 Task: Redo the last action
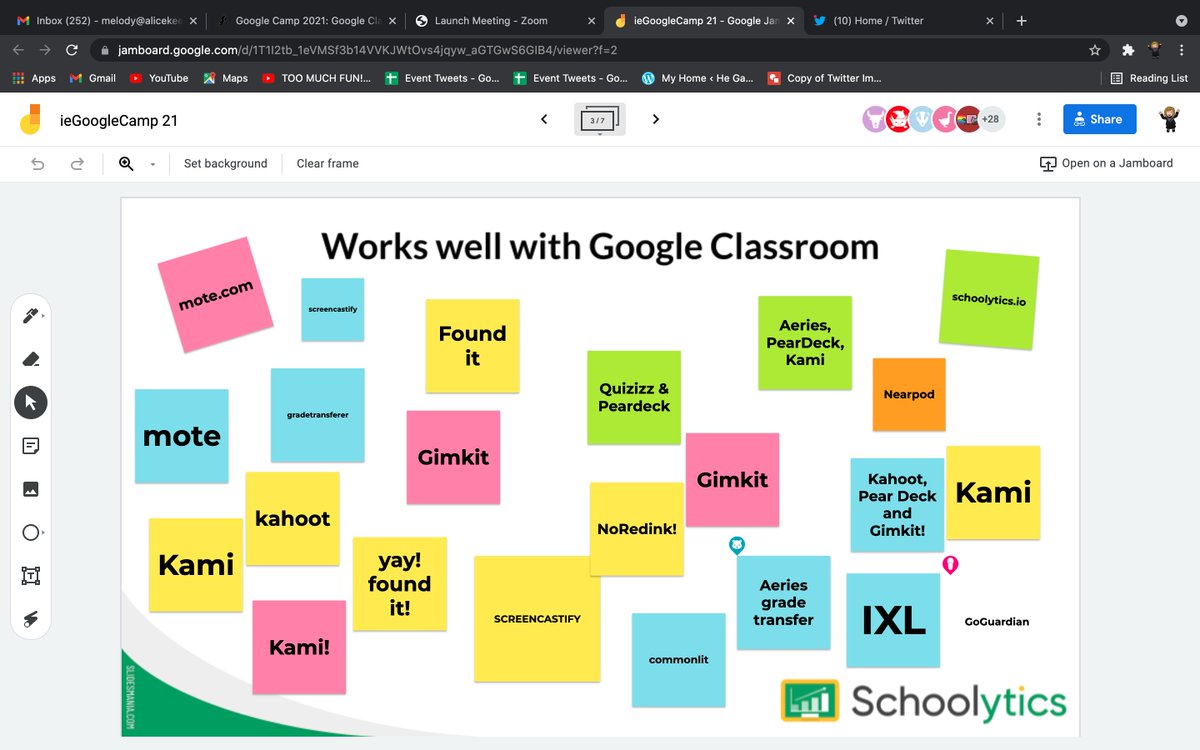77,164
